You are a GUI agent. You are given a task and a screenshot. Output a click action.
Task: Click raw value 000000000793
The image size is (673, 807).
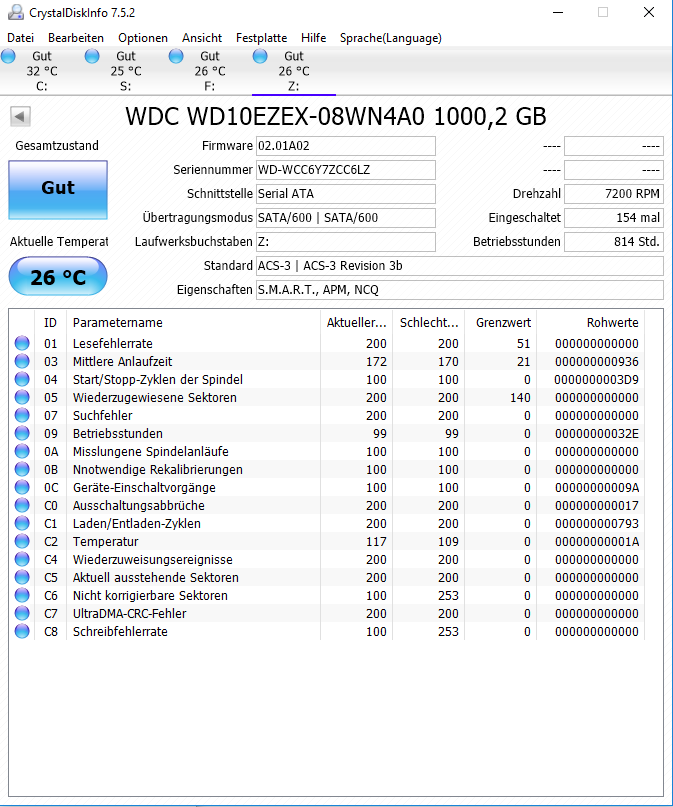[x=596, y=523]
